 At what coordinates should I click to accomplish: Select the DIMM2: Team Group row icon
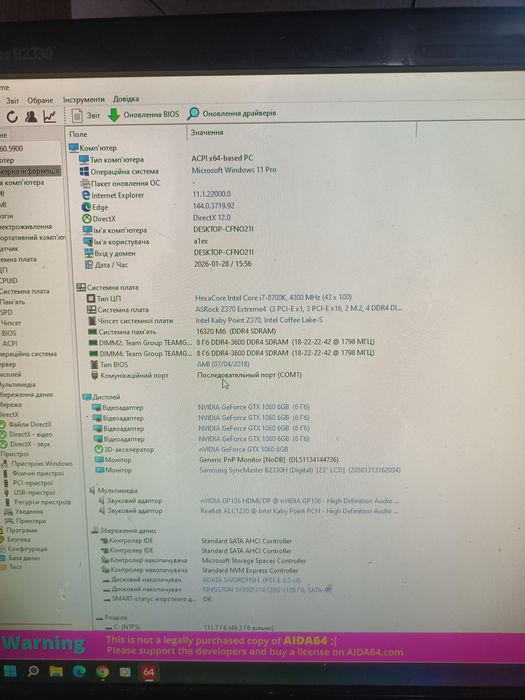[x=93, y=343]
